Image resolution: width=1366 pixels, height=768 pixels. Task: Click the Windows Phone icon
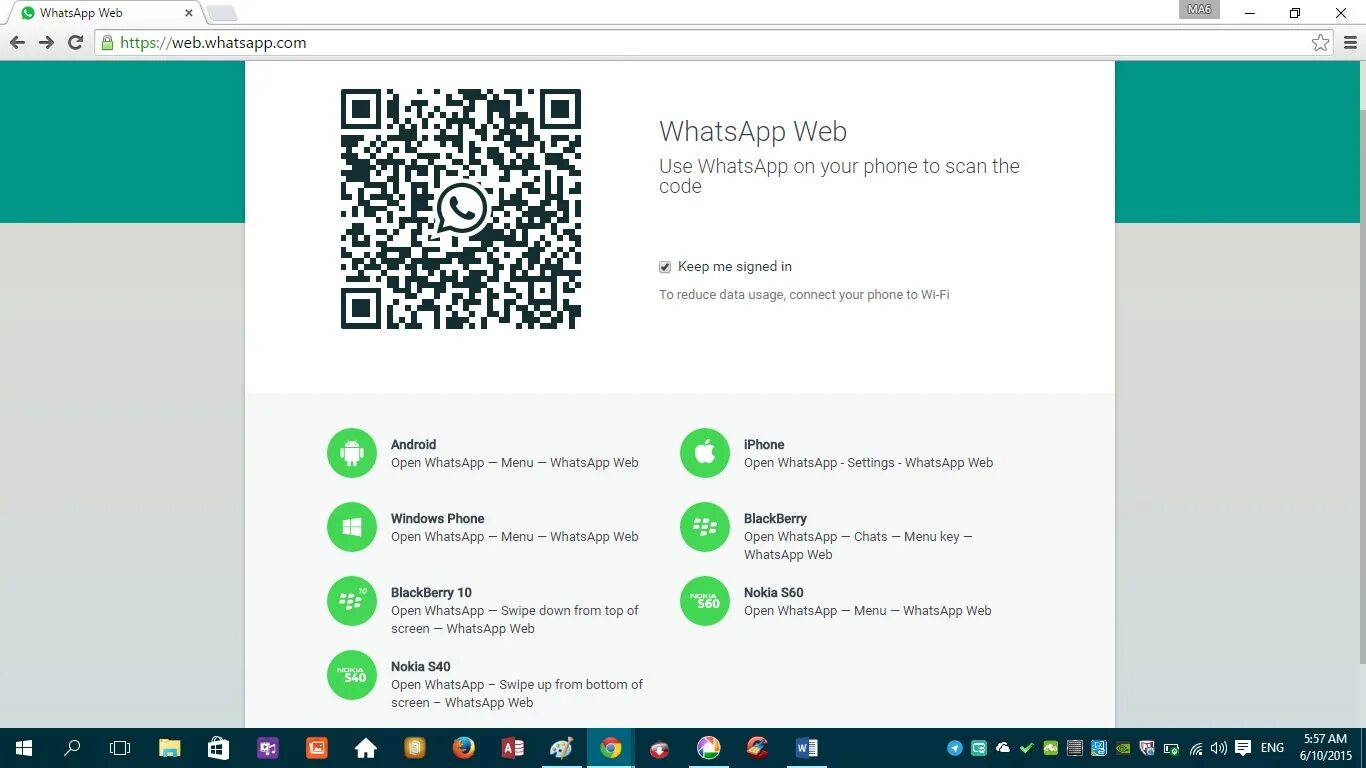(x=352, y=527)
